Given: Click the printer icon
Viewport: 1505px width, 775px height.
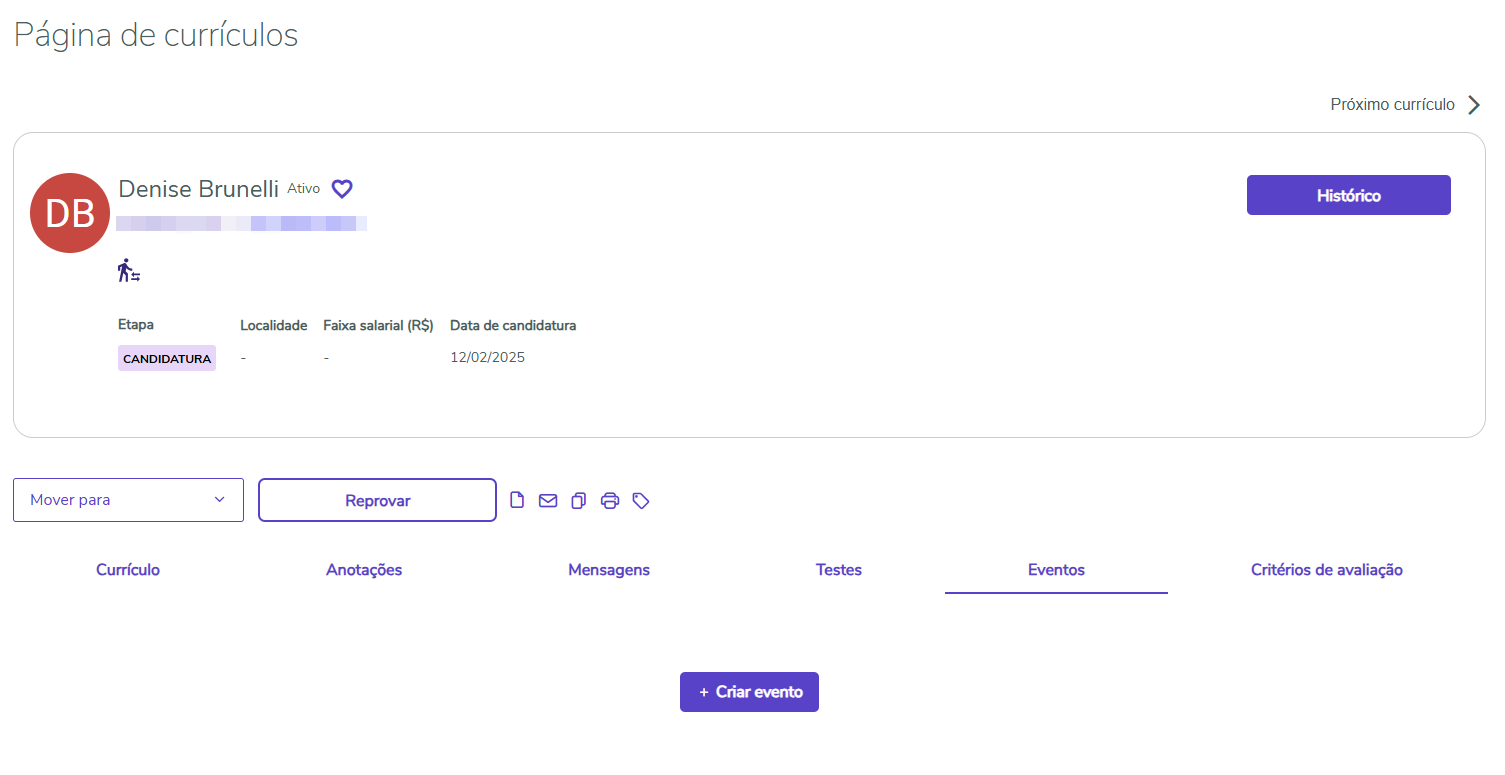Looking at the screenshot, I should pyautogui.click(x=610, y=500).
